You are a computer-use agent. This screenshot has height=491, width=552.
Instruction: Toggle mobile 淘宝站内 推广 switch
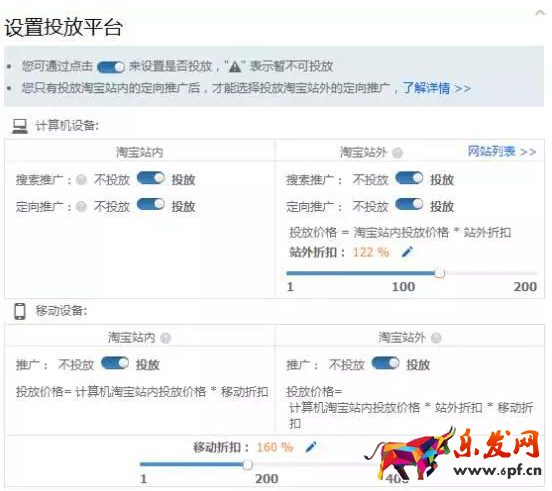pyautogui.click(x=115, y=363)
